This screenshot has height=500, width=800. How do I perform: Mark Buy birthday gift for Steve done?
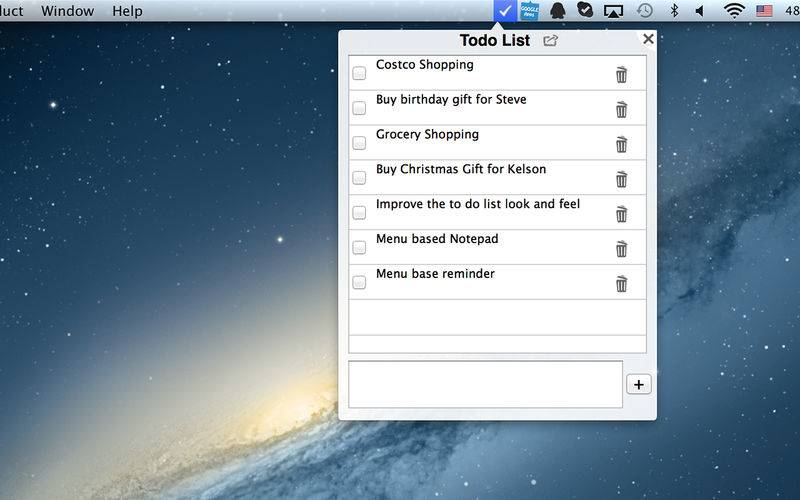click(x=359, y=108)
